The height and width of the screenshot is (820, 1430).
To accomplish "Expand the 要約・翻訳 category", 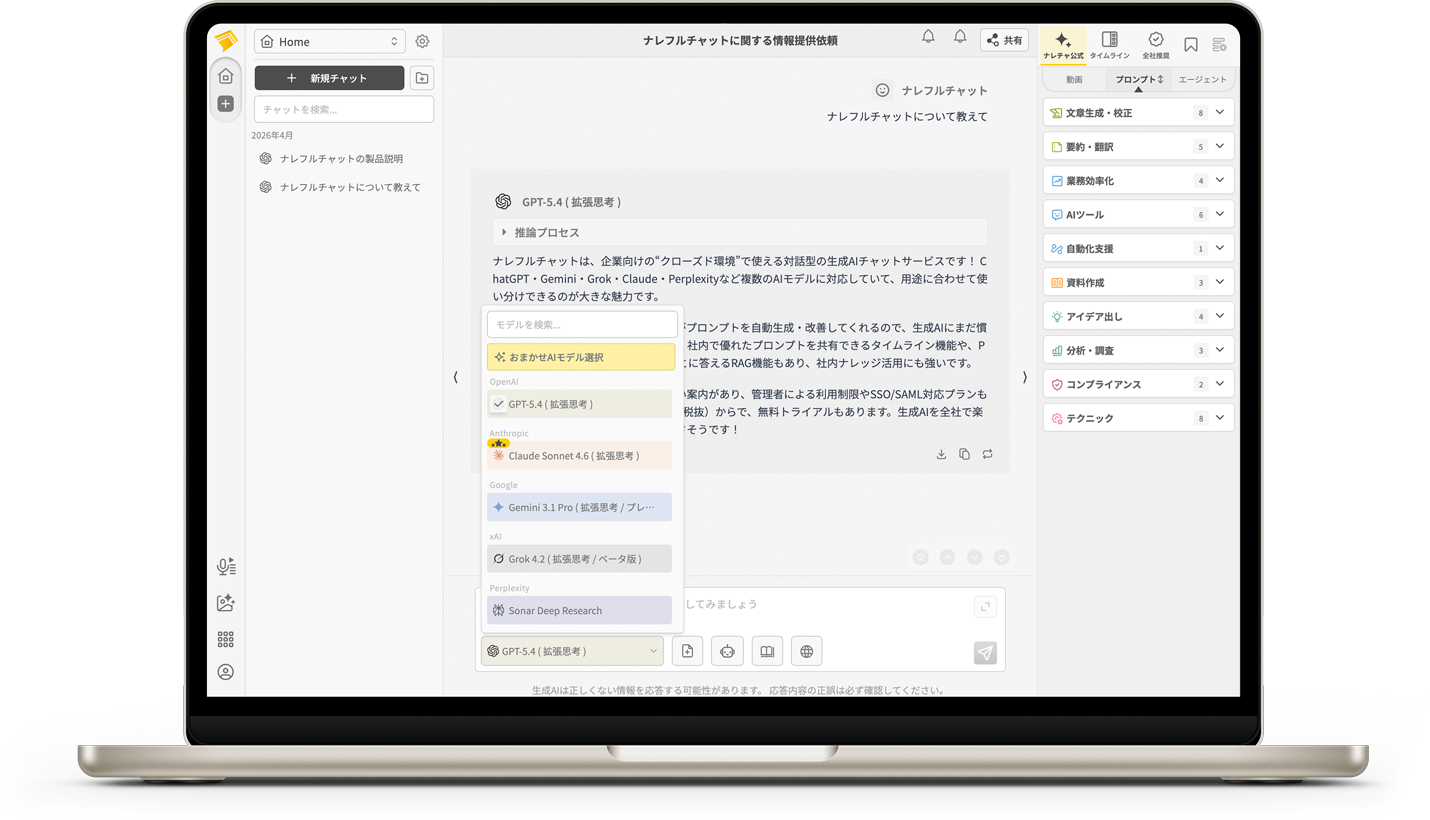I will (x=1138, y=146).
